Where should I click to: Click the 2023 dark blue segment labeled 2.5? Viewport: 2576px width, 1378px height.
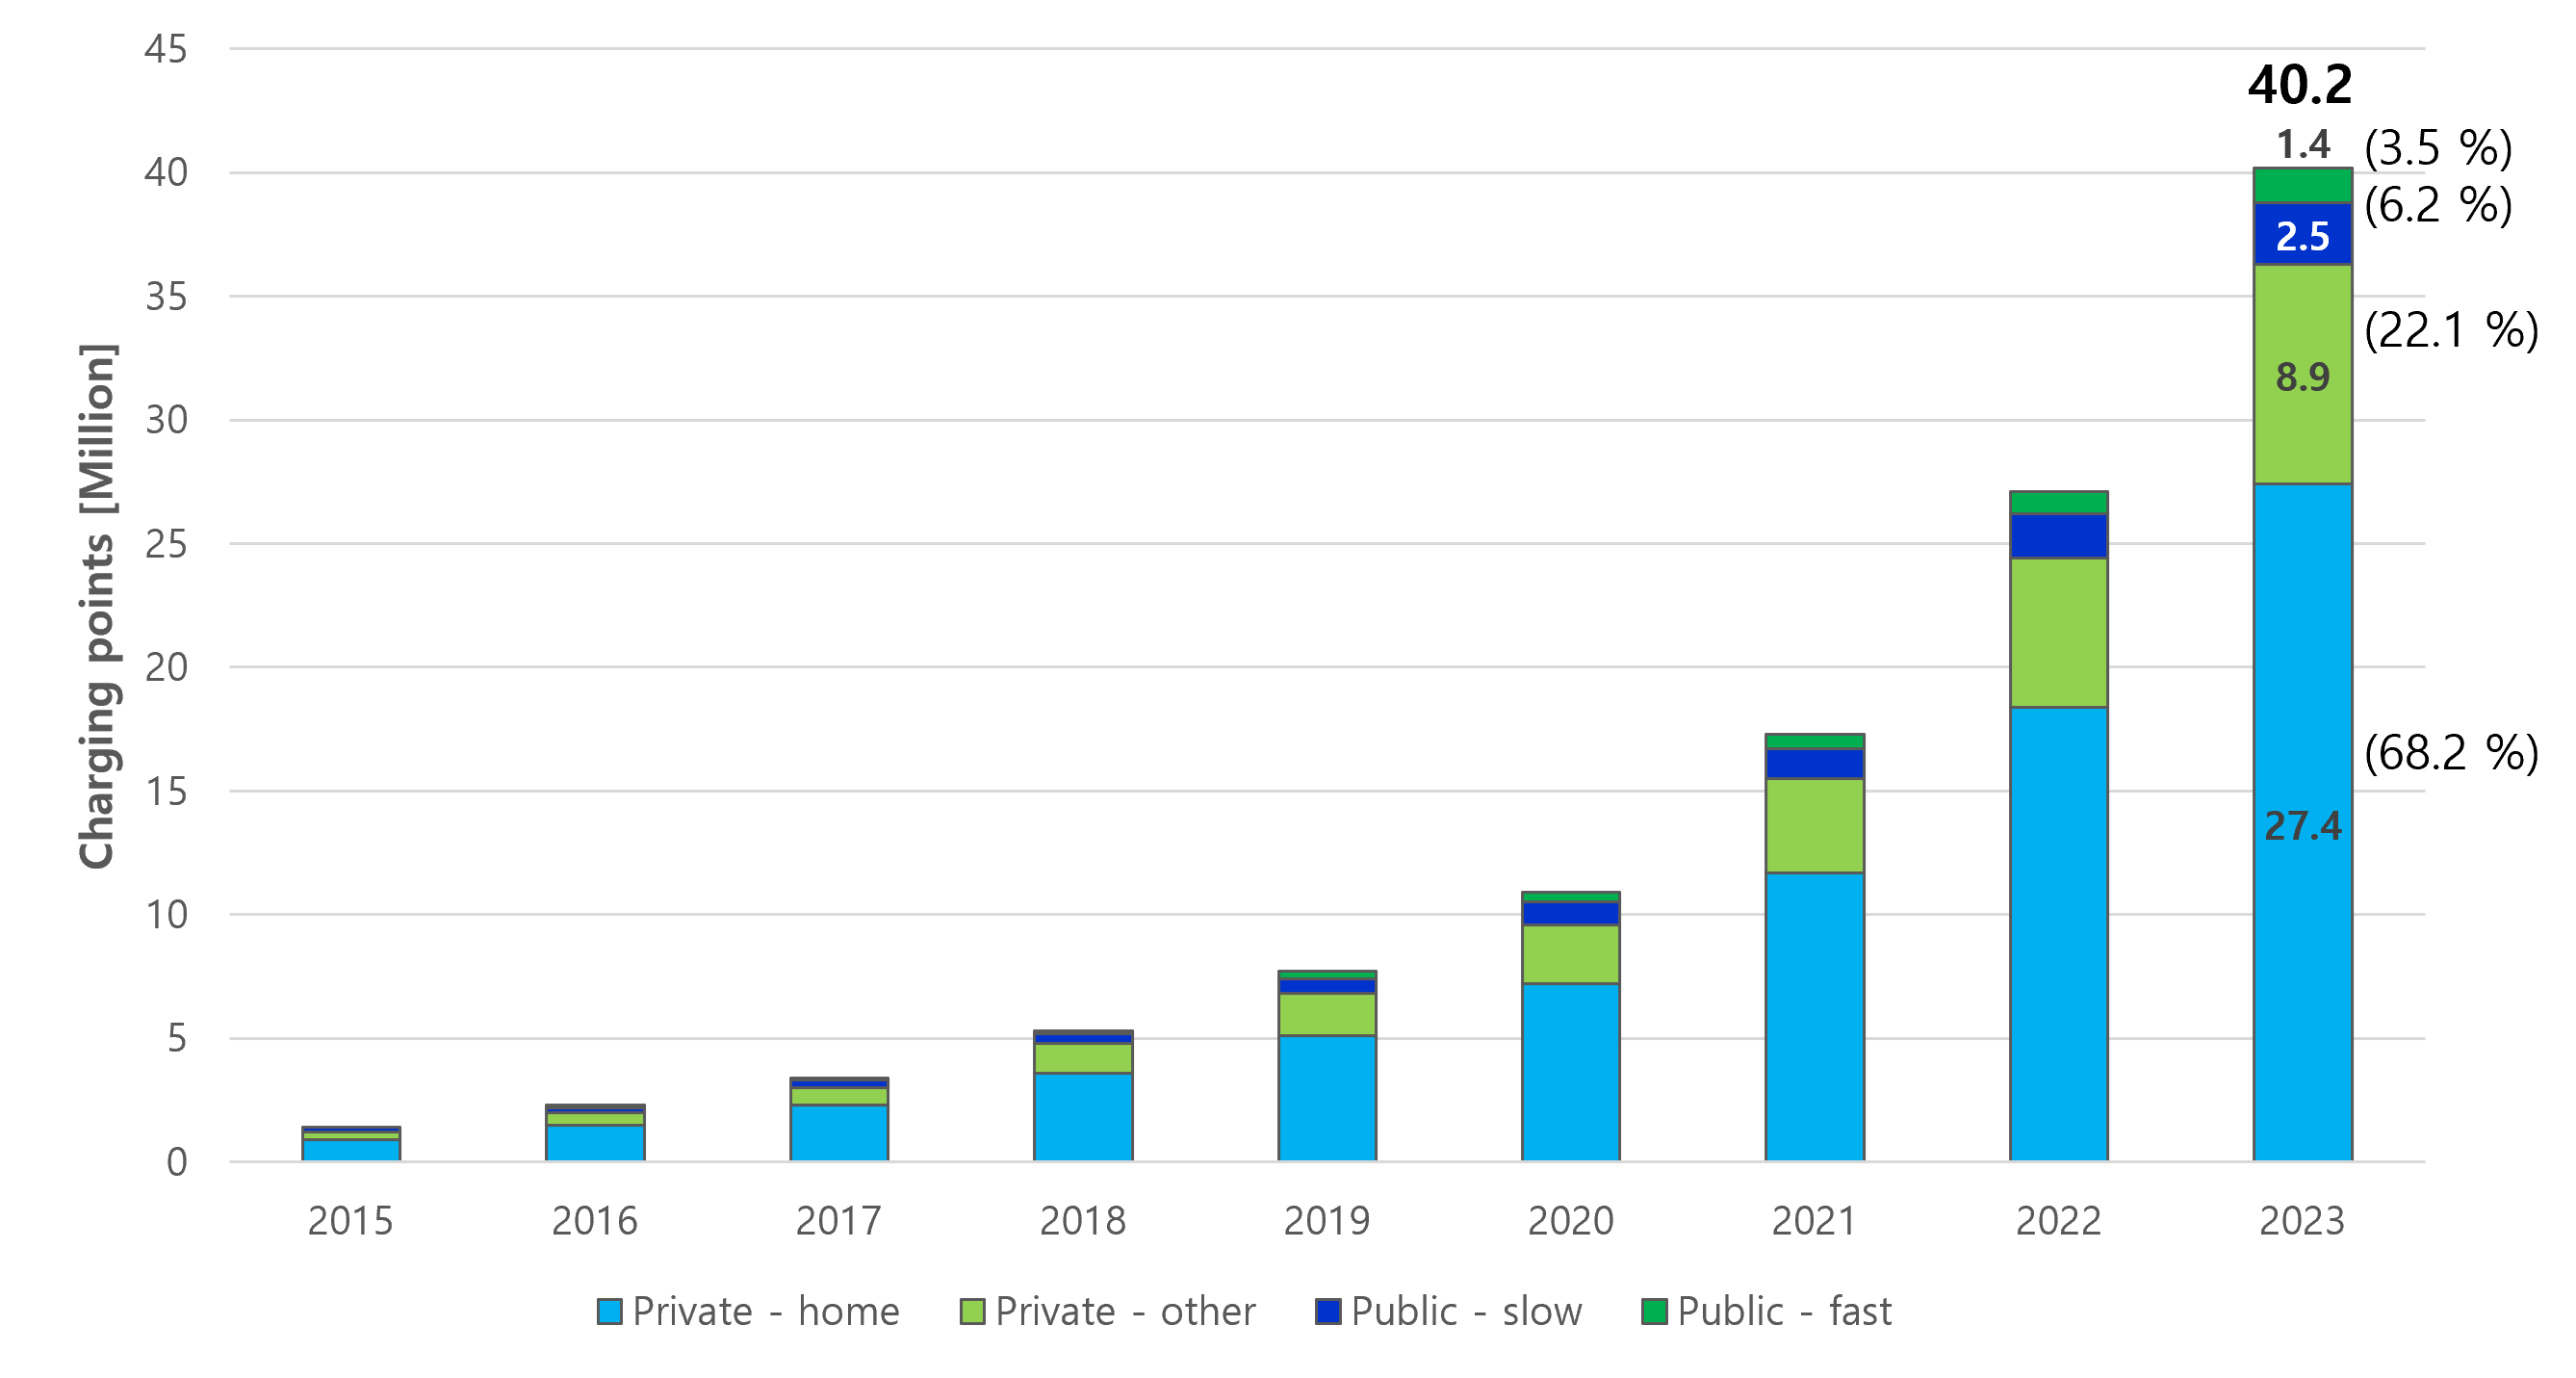2302,235
